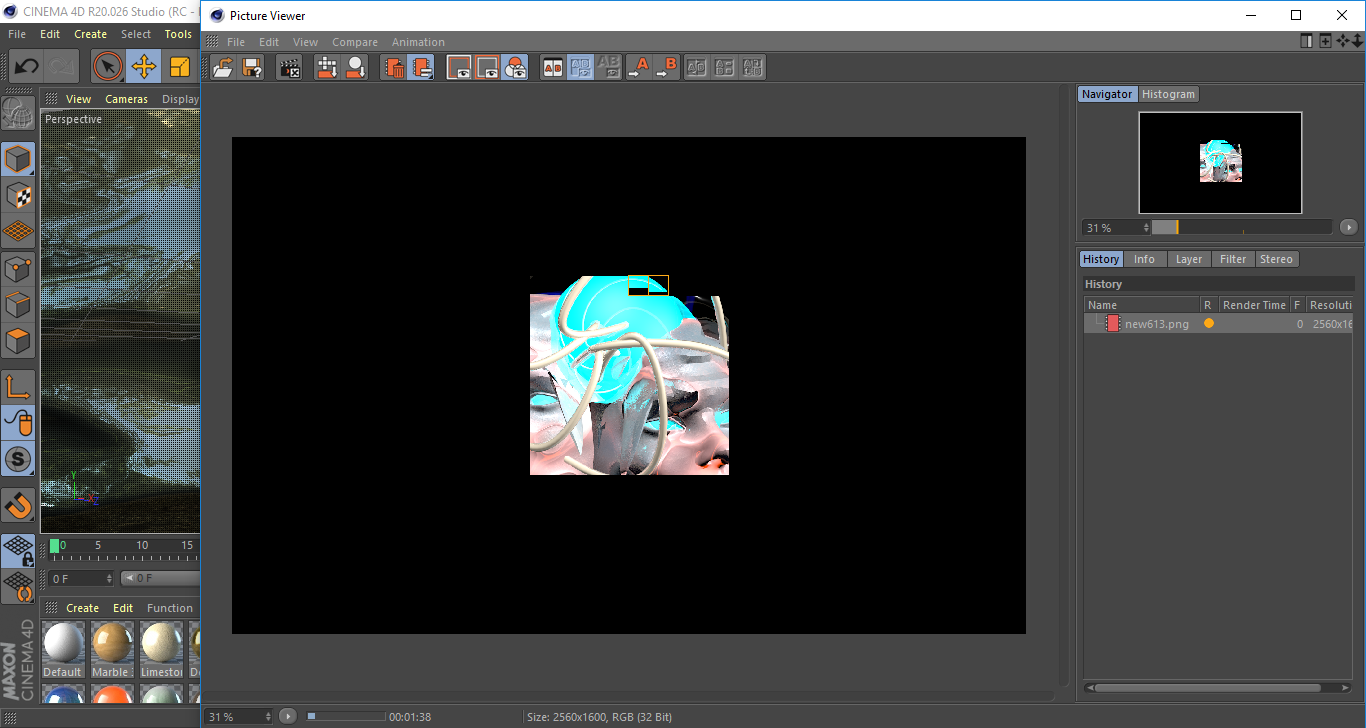This screenshot has height=728, width=1366.
Task: Click Make Editable globe icon
Action: click(18, 114)
